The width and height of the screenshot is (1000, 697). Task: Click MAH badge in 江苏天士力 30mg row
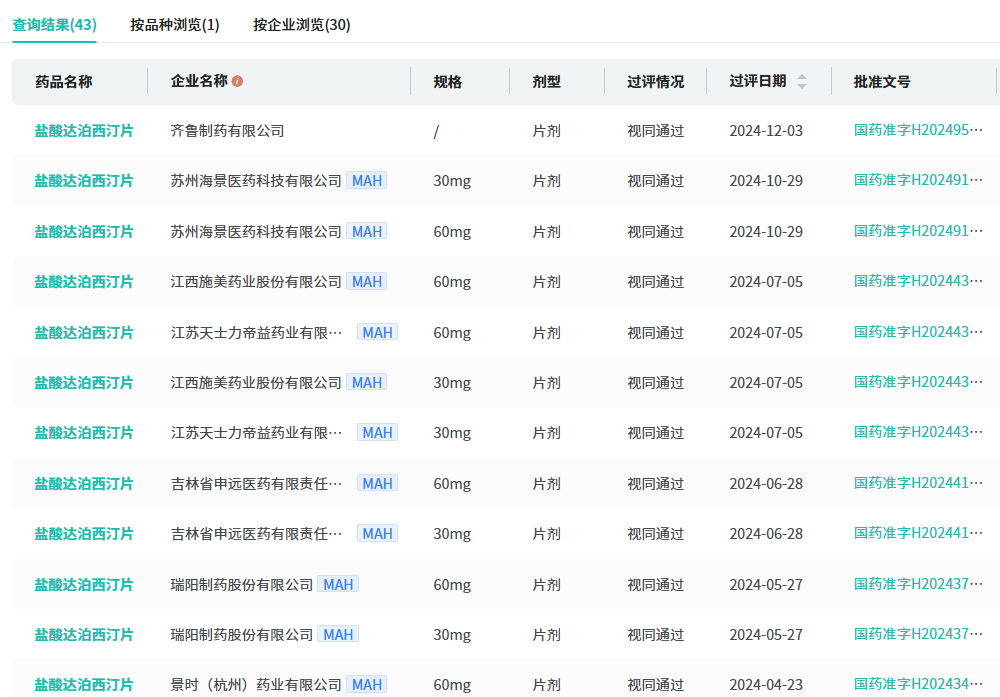pyautogui.click(x=378, y=433)
